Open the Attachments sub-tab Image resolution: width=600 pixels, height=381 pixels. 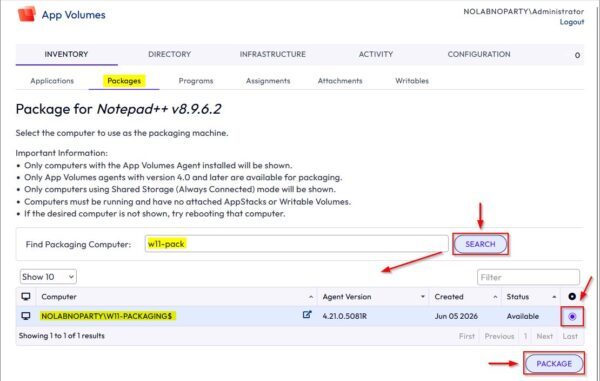(x=340, y=81)
